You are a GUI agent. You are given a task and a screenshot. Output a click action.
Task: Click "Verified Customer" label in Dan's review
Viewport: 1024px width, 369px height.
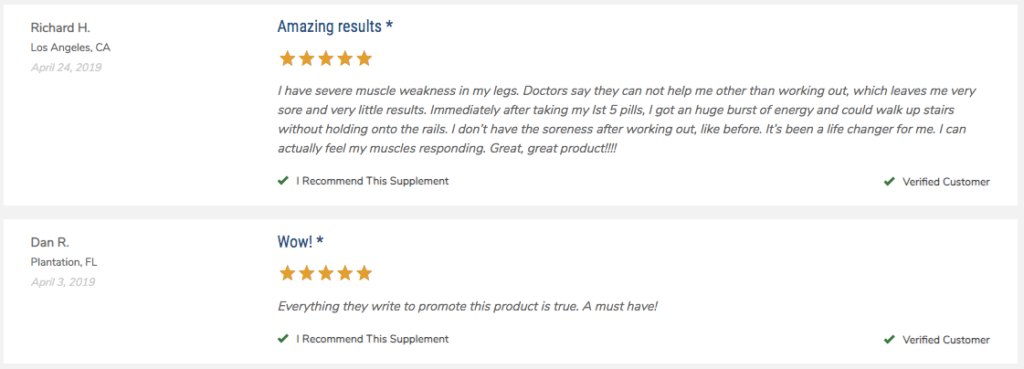pyautogui.click(x=946, y=340)
